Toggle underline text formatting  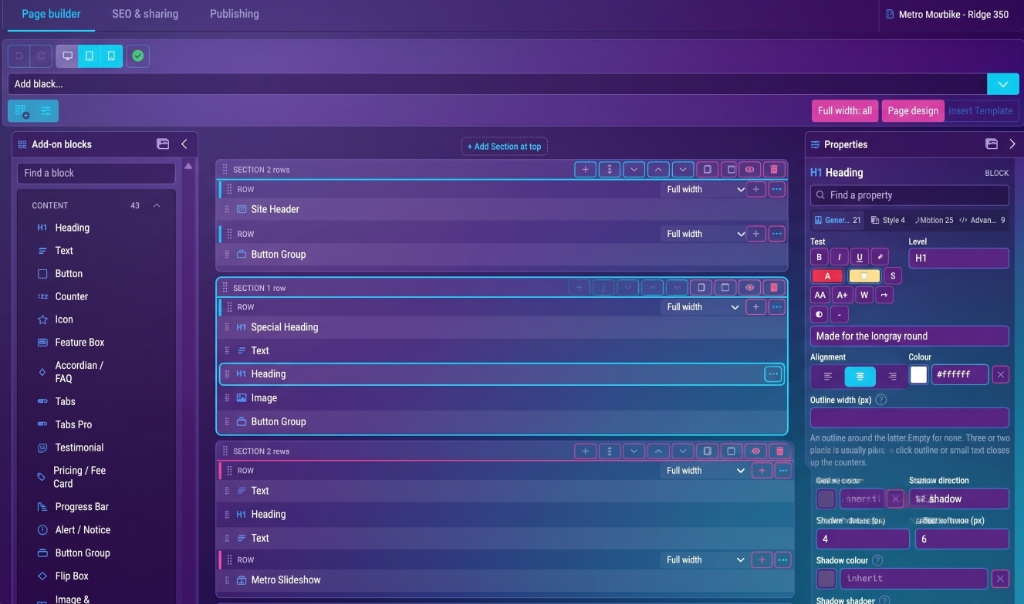tap(859, 257)
